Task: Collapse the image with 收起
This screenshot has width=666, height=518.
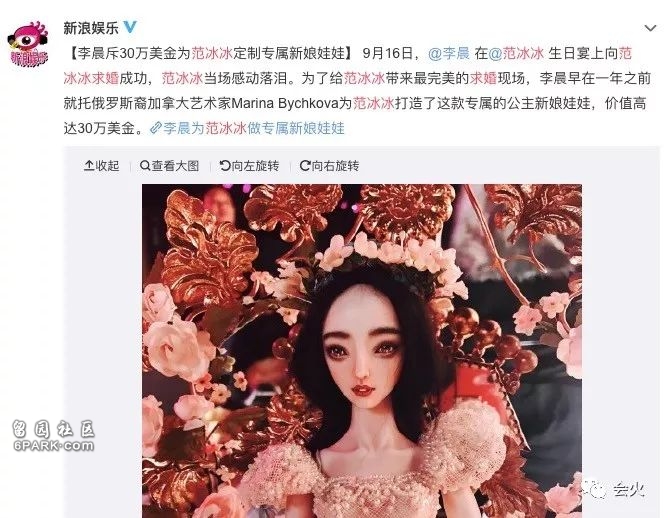Action: [x=102, y=166]
